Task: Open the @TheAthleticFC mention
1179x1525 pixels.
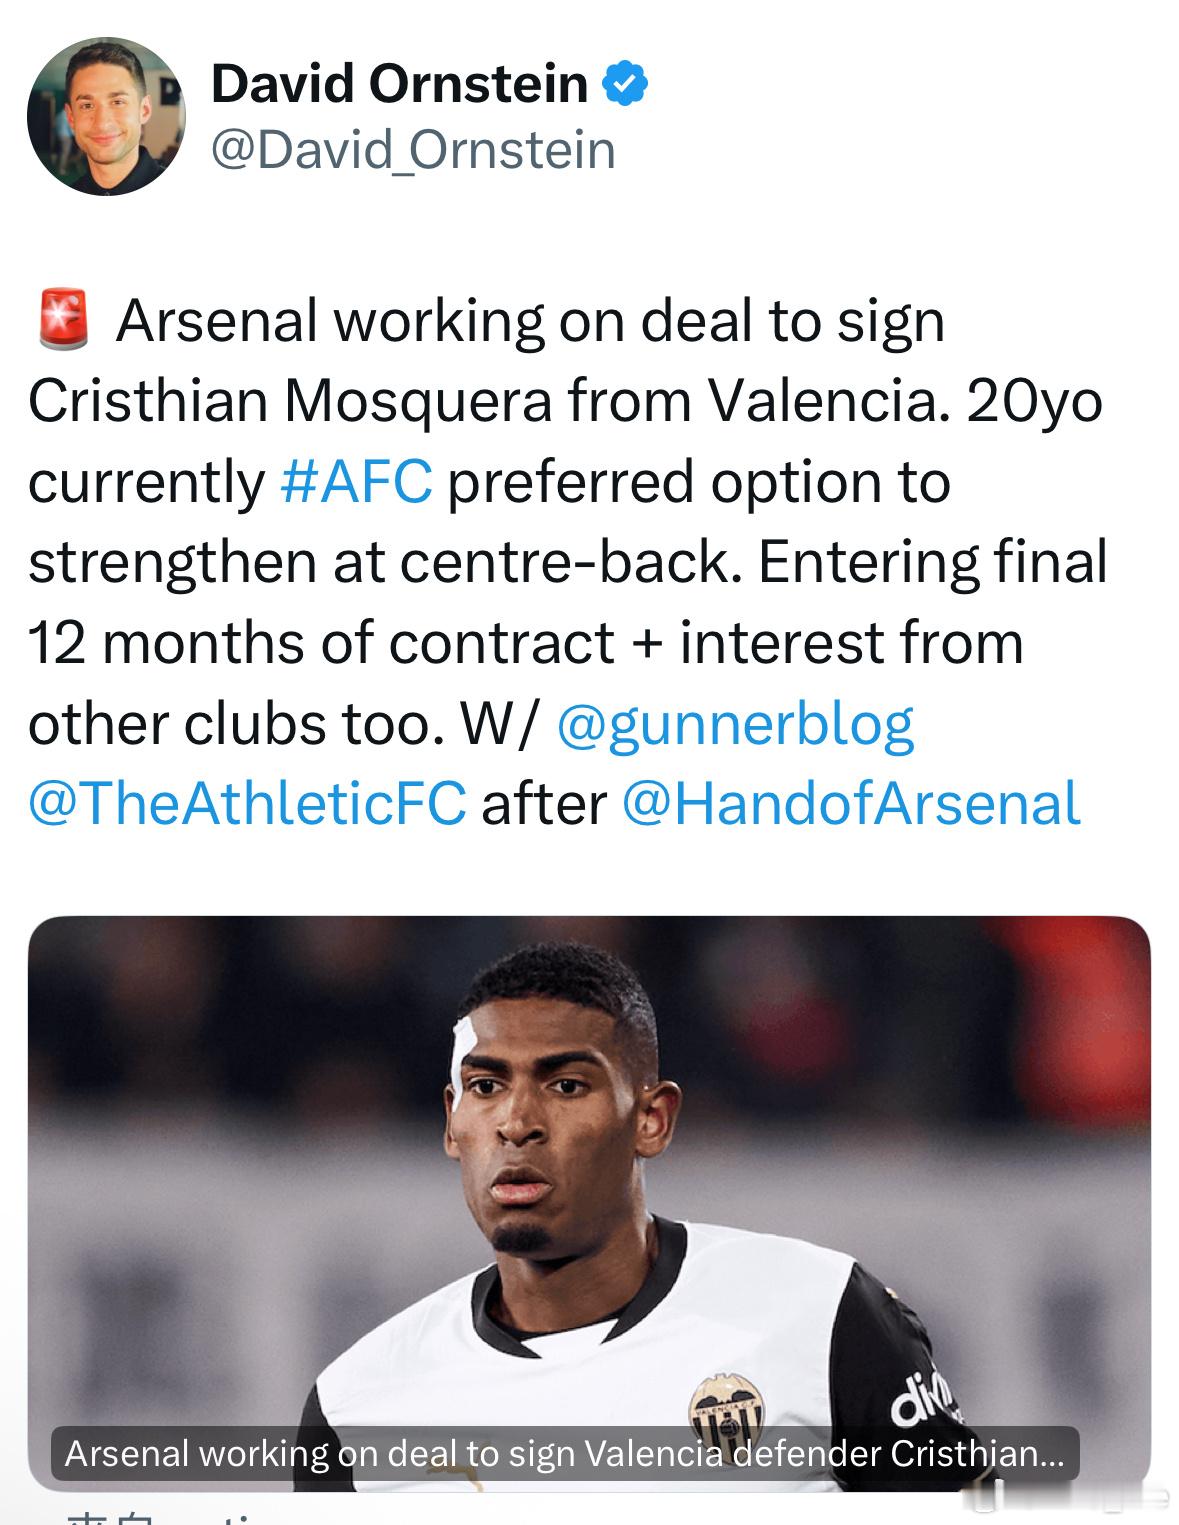Action: click(247, 803)
